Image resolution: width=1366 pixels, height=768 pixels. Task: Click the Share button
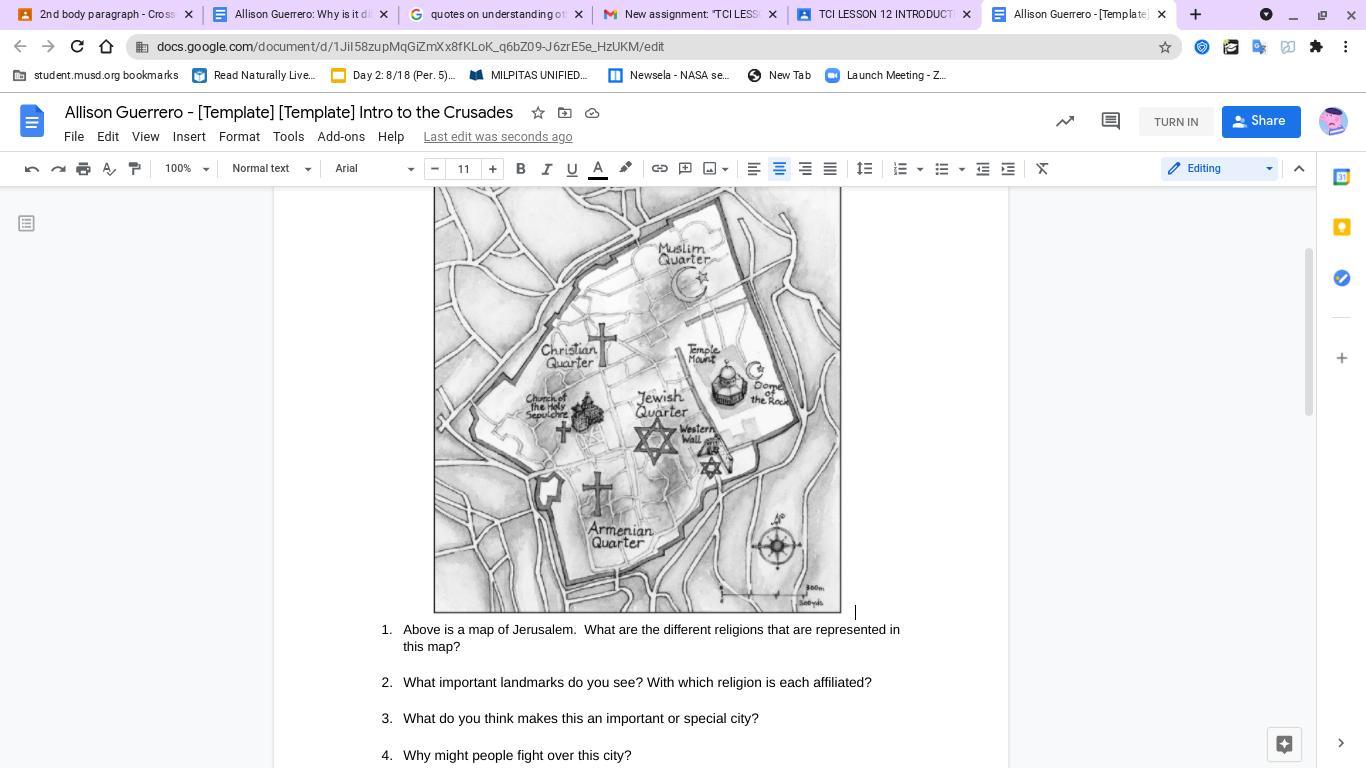[x=1260, y=121]
